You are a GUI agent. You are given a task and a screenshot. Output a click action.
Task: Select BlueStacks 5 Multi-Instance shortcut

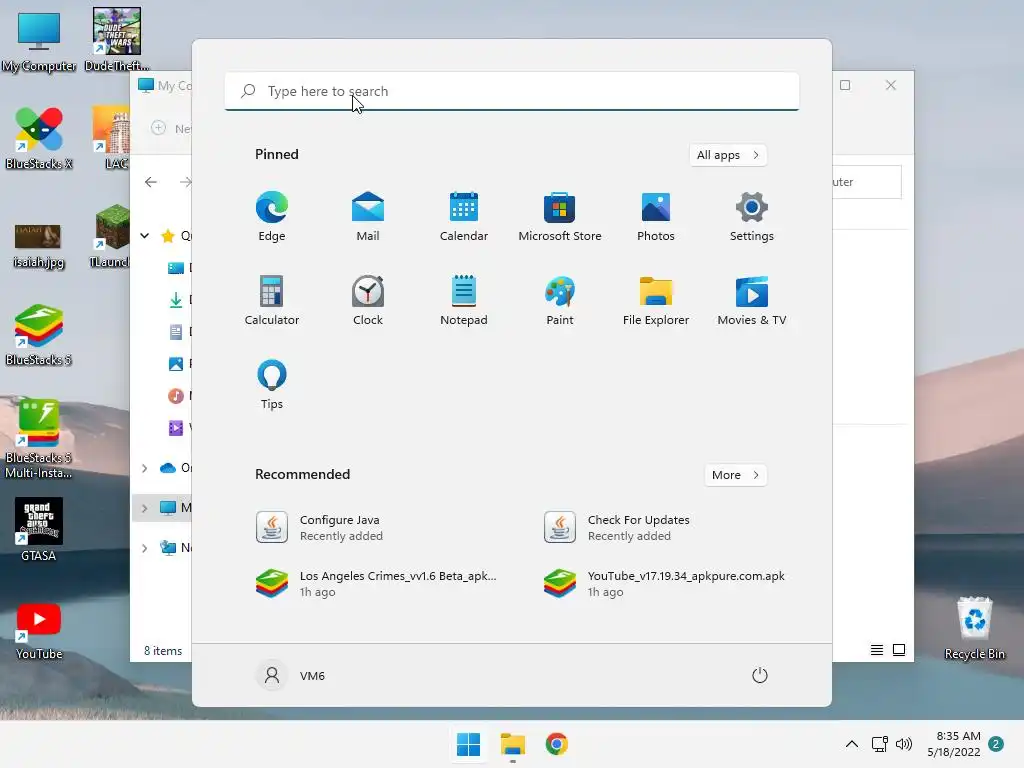[39, 439]
